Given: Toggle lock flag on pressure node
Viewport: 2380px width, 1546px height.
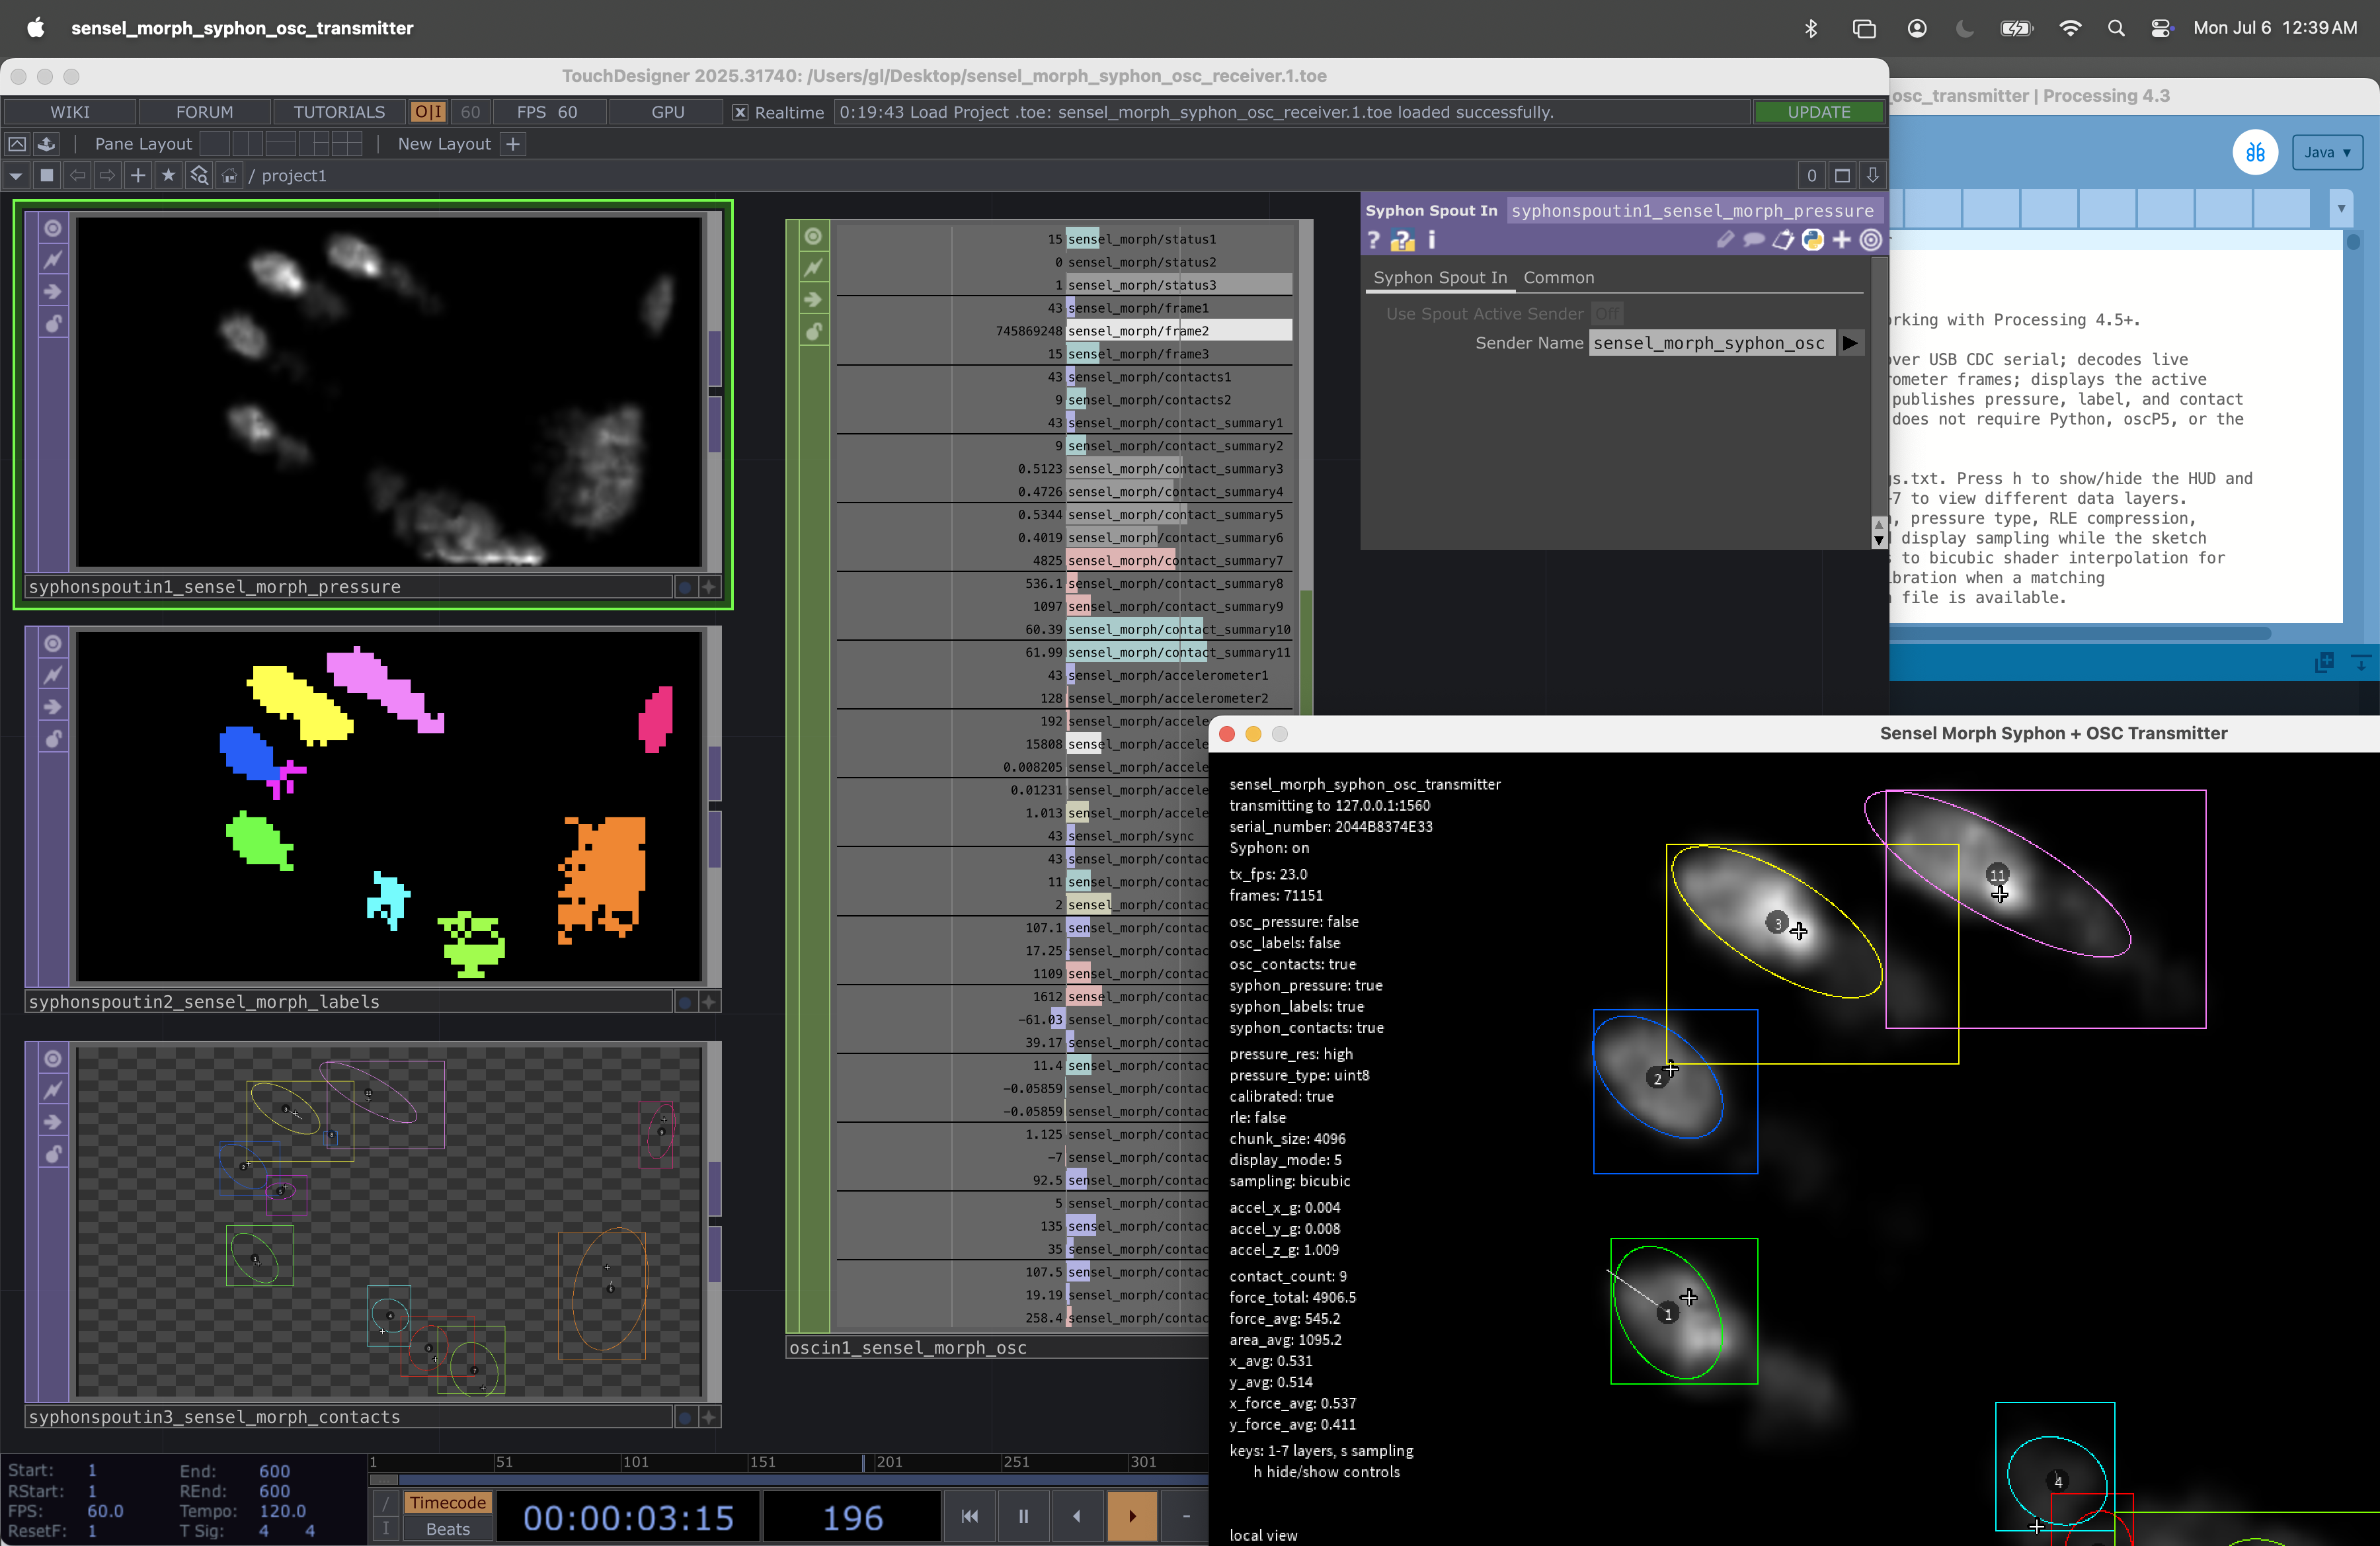Looking at the screenshot, I should pyautogui.click(x=53, y=324).
